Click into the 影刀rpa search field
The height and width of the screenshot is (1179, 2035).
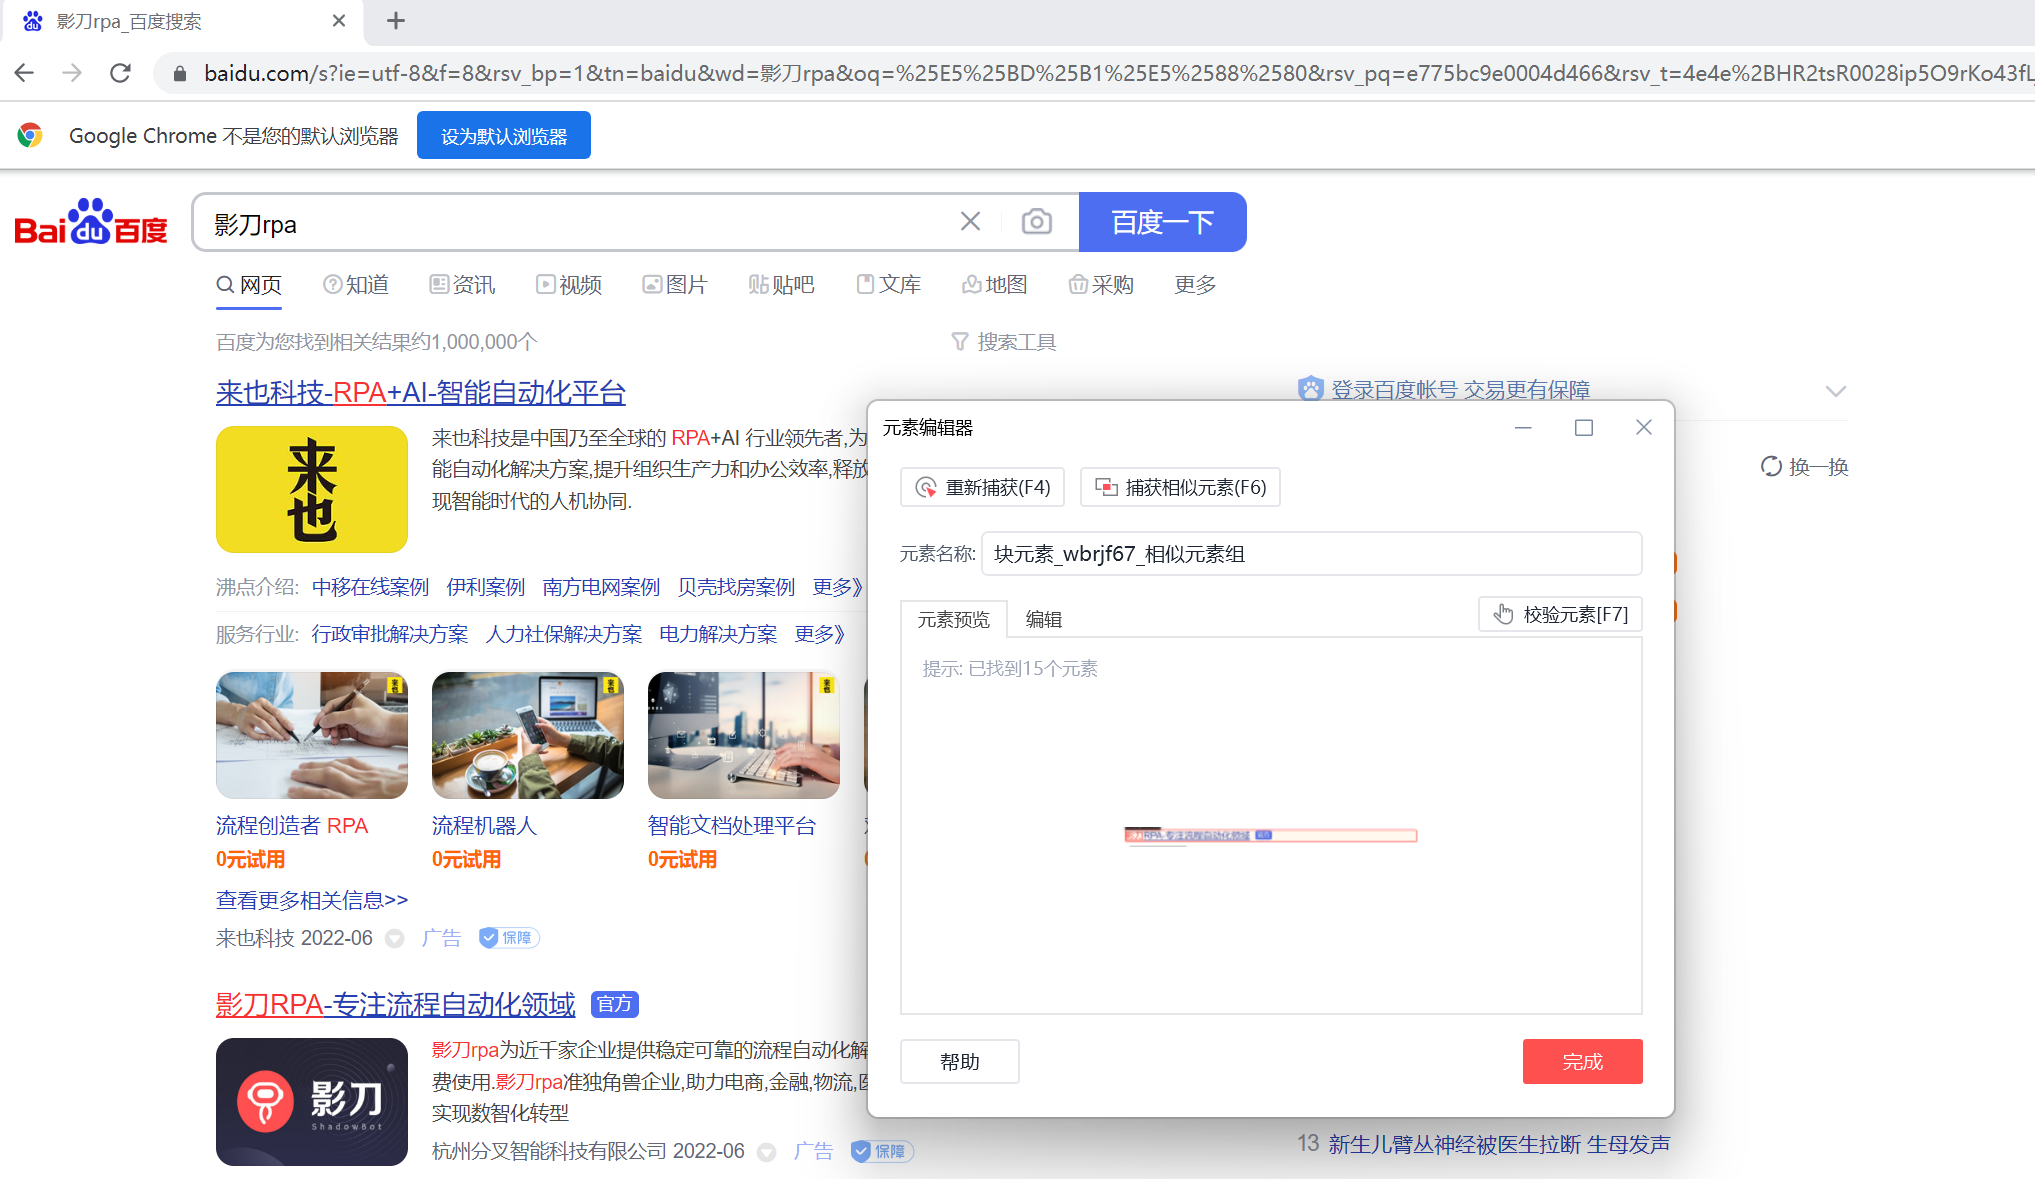click(580, 223)
